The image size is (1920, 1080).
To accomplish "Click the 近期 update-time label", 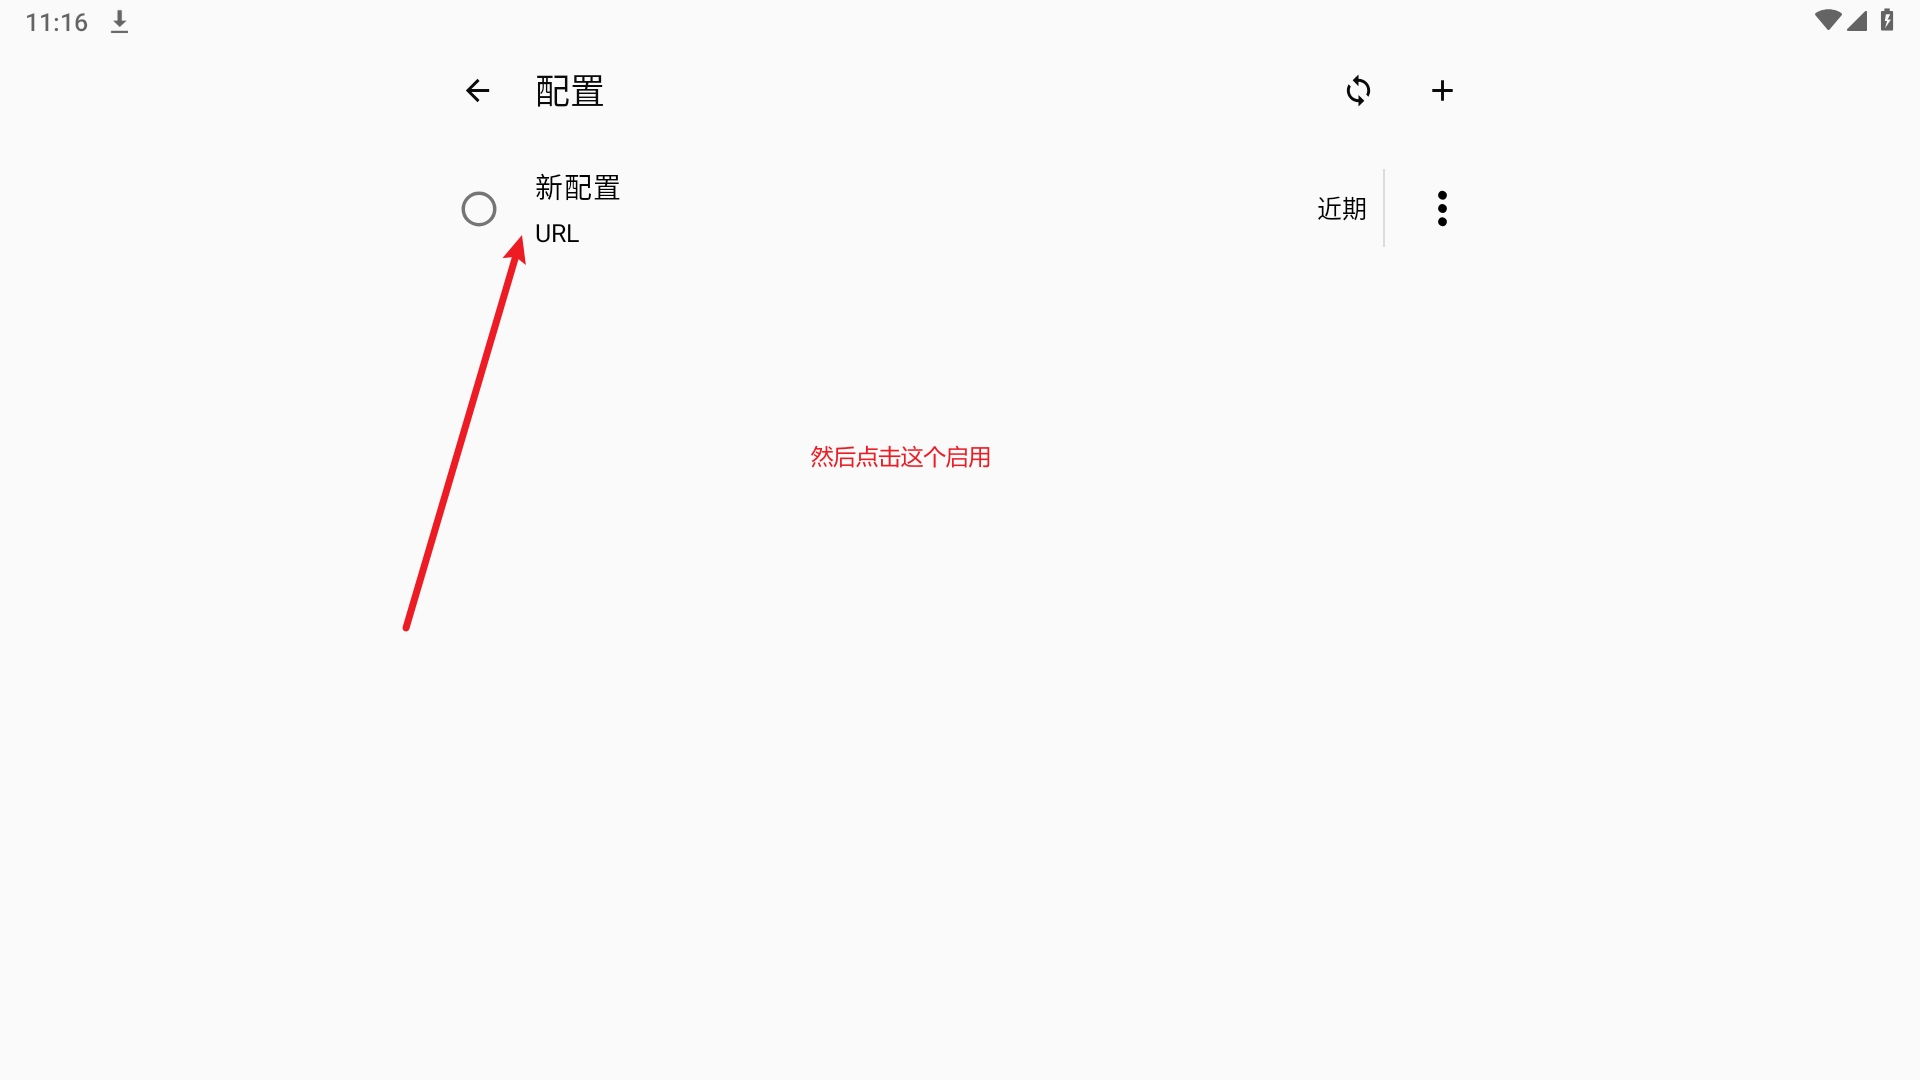I will [x=1341, y=209].
